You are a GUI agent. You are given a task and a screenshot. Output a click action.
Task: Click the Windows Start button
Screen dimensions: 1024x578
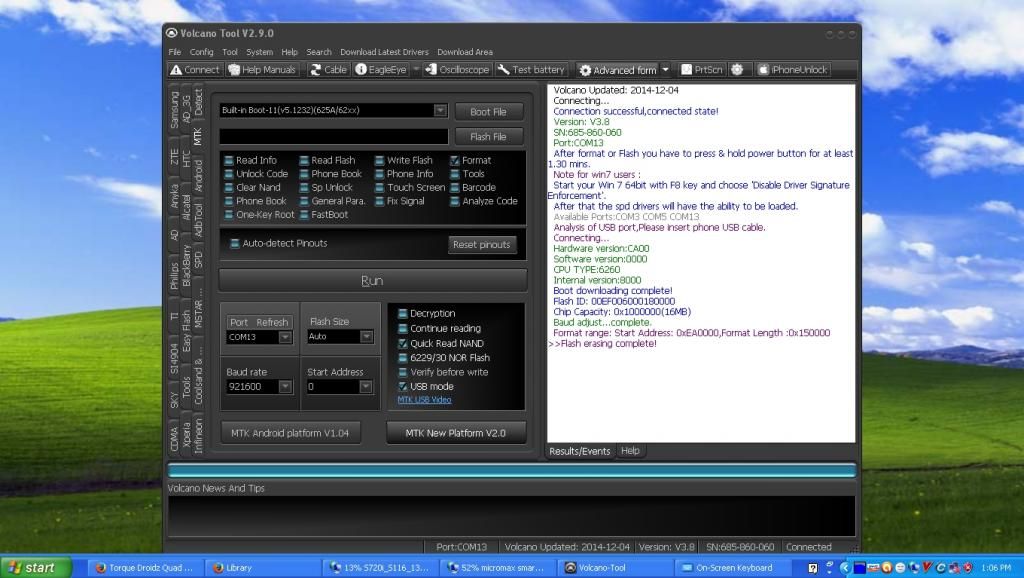click(36, 567)
